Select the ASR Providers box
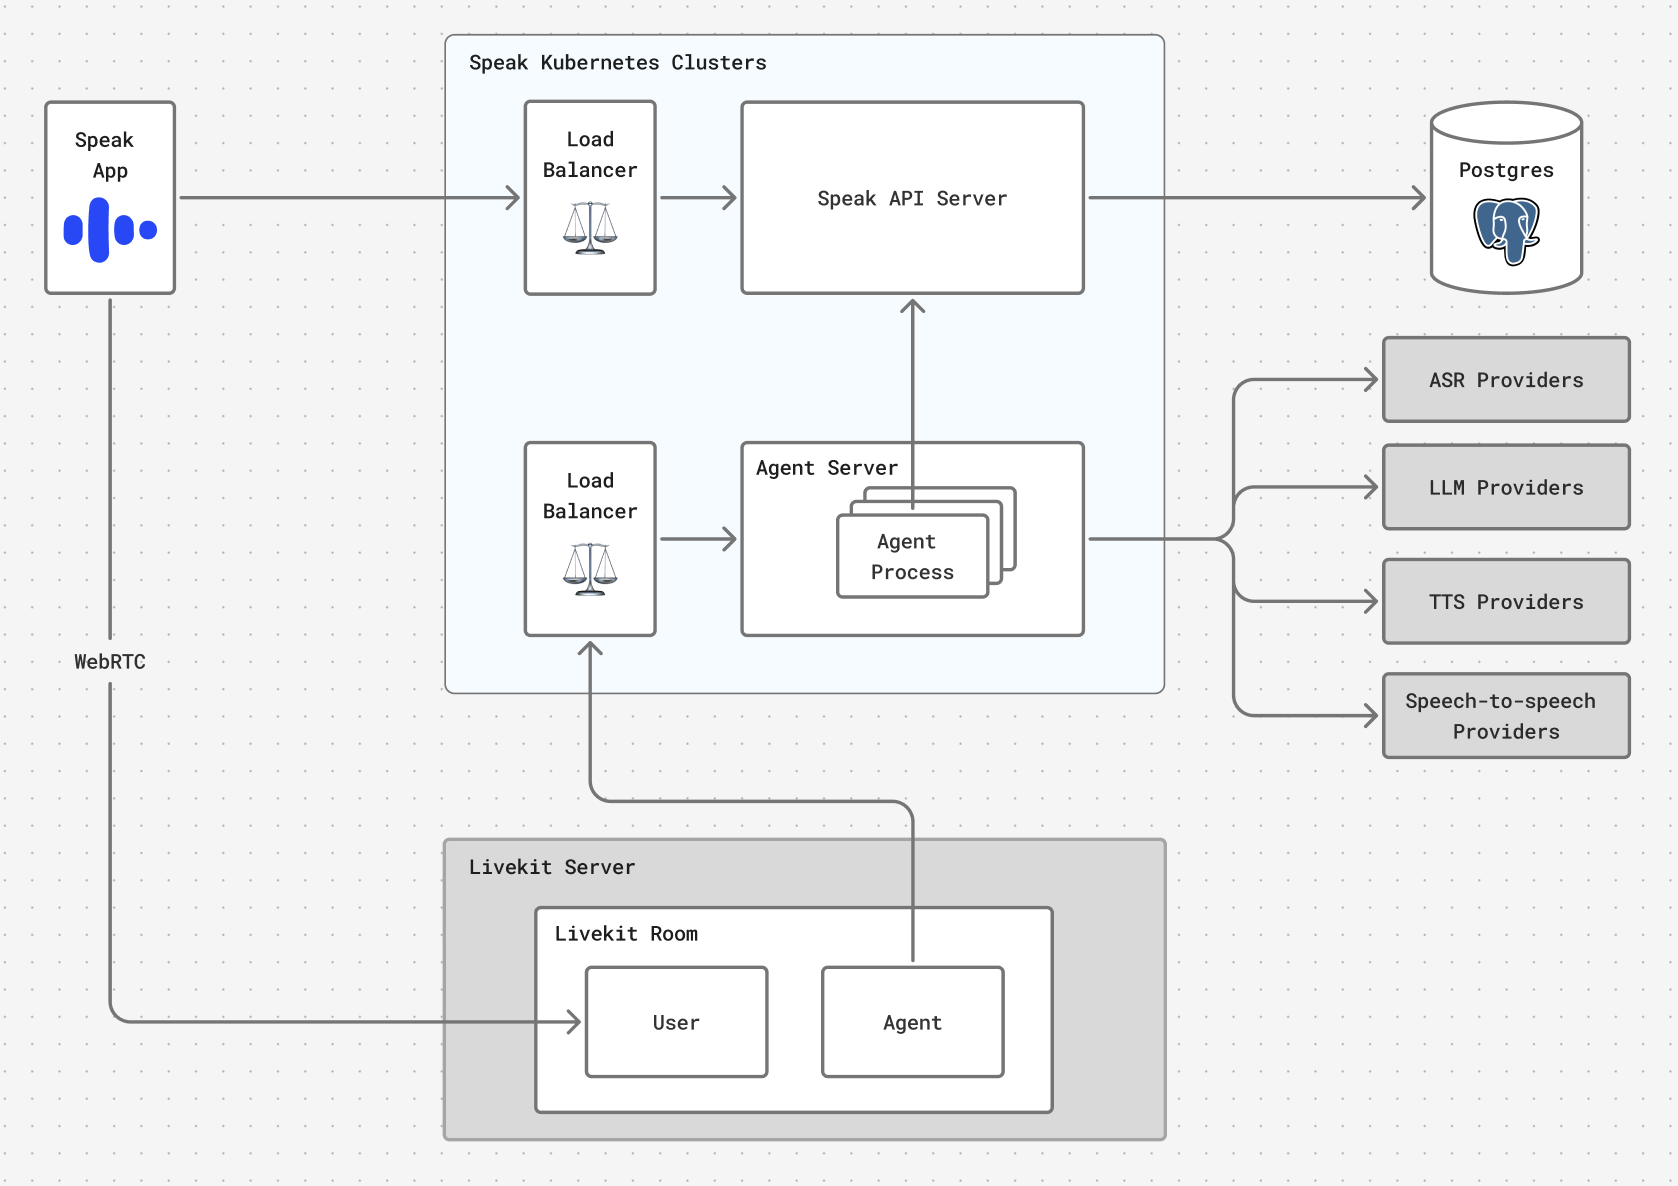The image size is (1678, 1186). 1506,380
